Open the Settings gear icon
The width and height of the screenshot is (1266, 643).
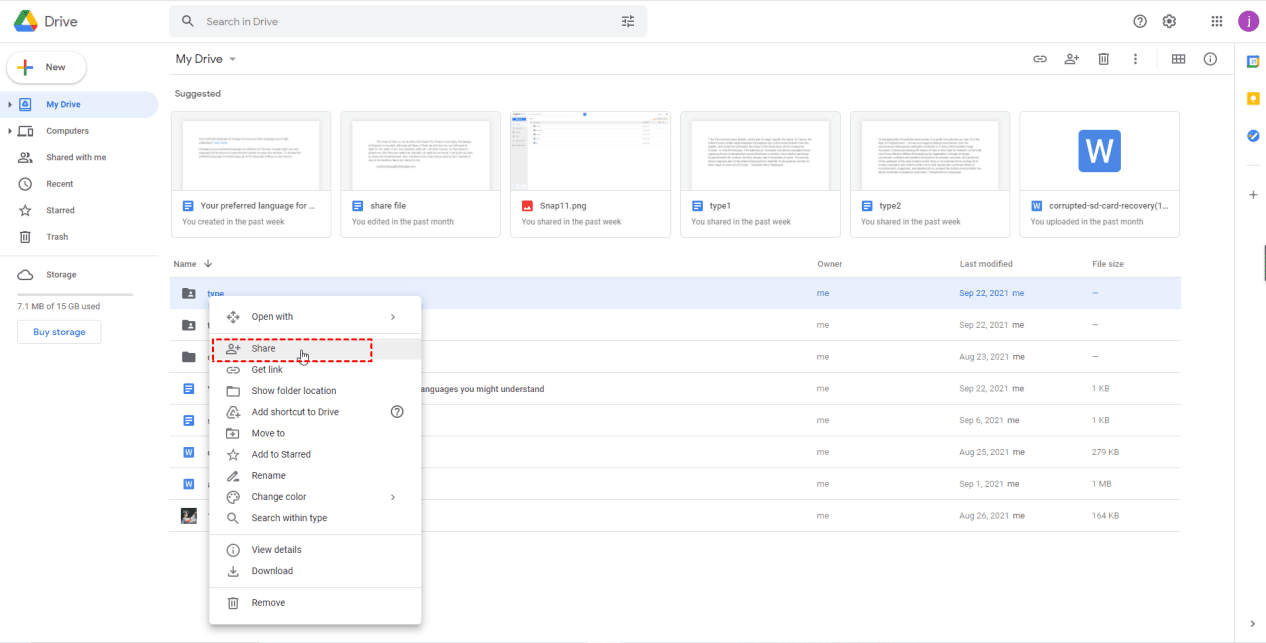1169,21
